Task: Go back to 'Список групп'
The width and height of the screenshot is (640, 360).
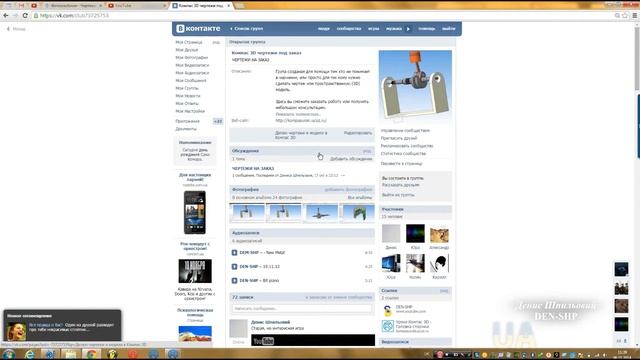Action: click(x=247, y=29)
